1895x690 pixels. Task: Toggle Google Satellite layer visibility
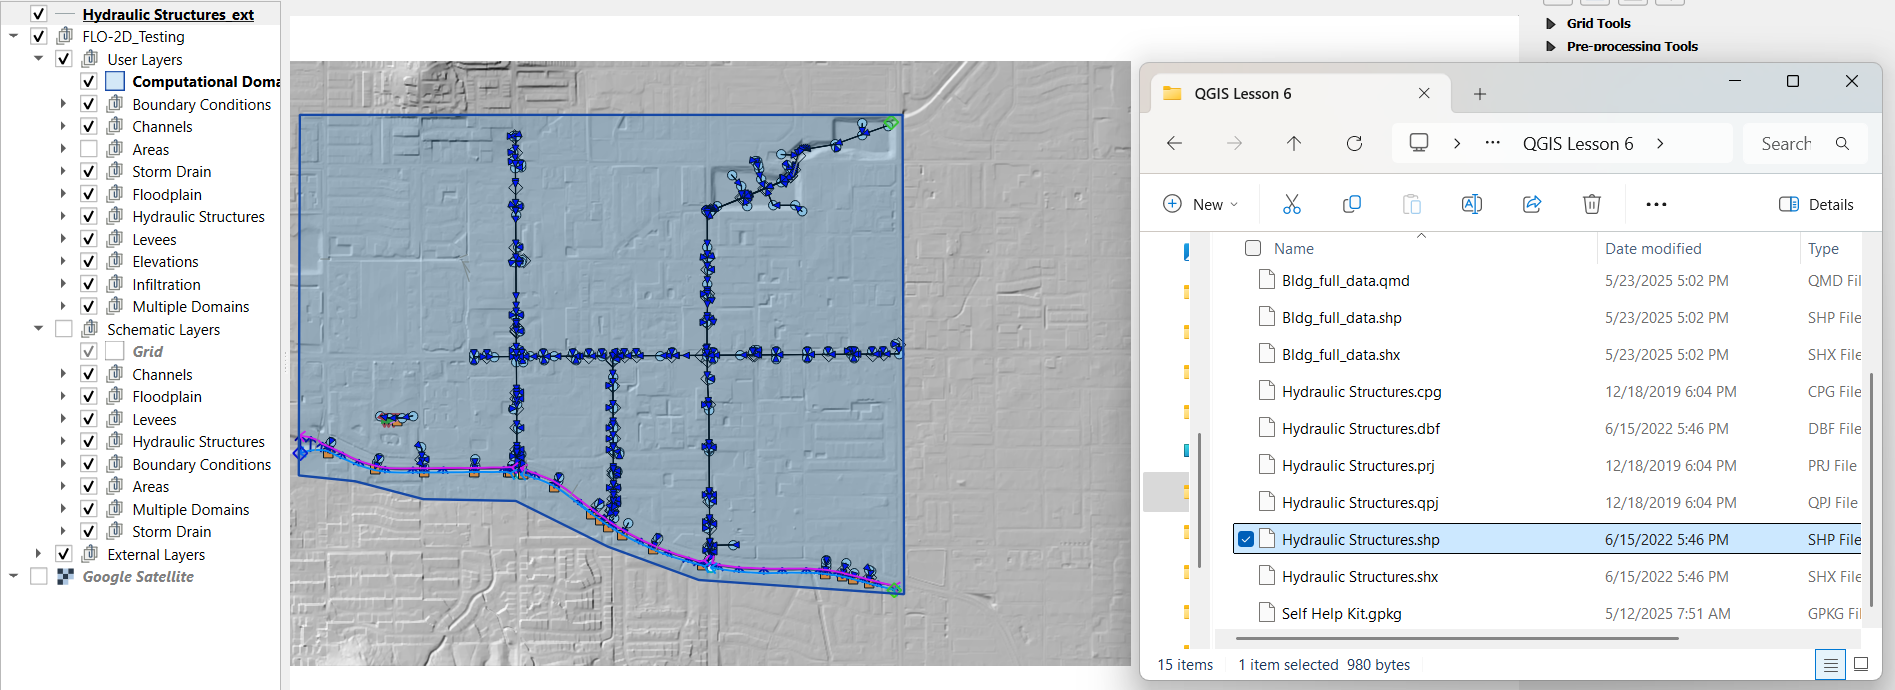39,576
